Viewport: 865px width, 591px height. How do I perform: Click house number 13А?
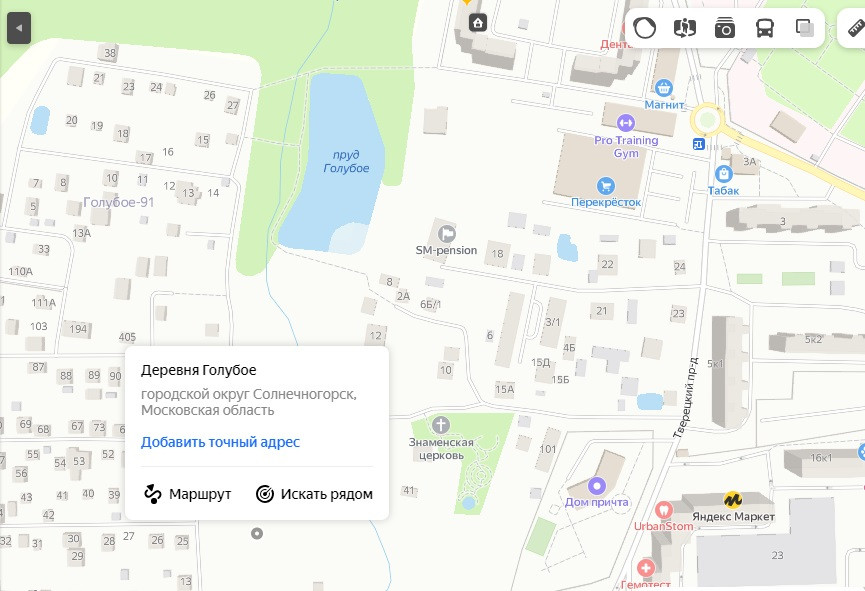click(x=82, y=233)
